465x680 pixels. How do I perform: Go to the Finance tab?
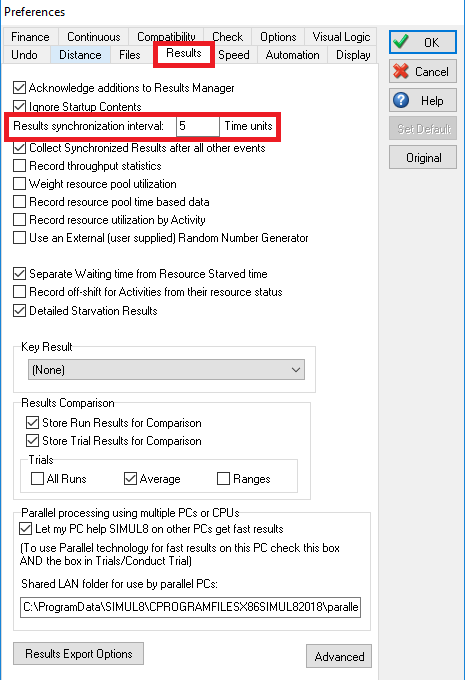(x=30, y=37)
